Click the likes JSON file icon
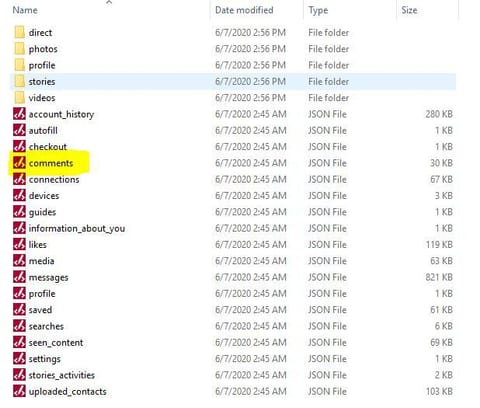480x408 pixels. 19,244
